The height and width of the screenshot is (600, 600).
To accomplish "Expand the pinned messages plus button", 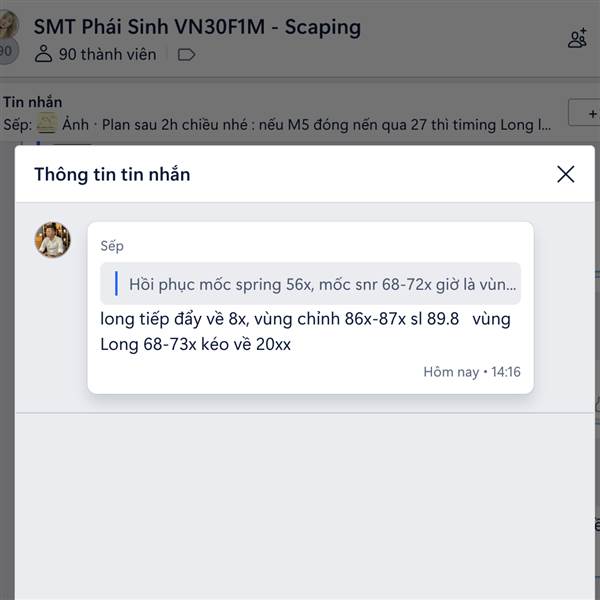I will pos(584,113).
